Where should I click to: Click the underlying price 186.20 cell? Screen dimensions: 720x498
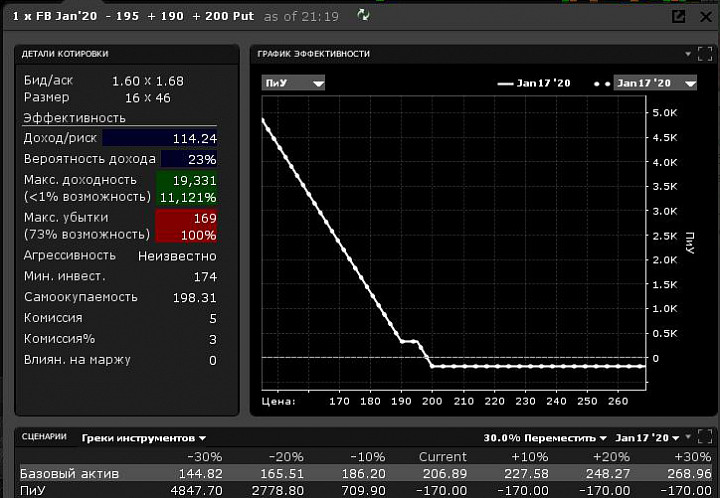click(364, 474)
